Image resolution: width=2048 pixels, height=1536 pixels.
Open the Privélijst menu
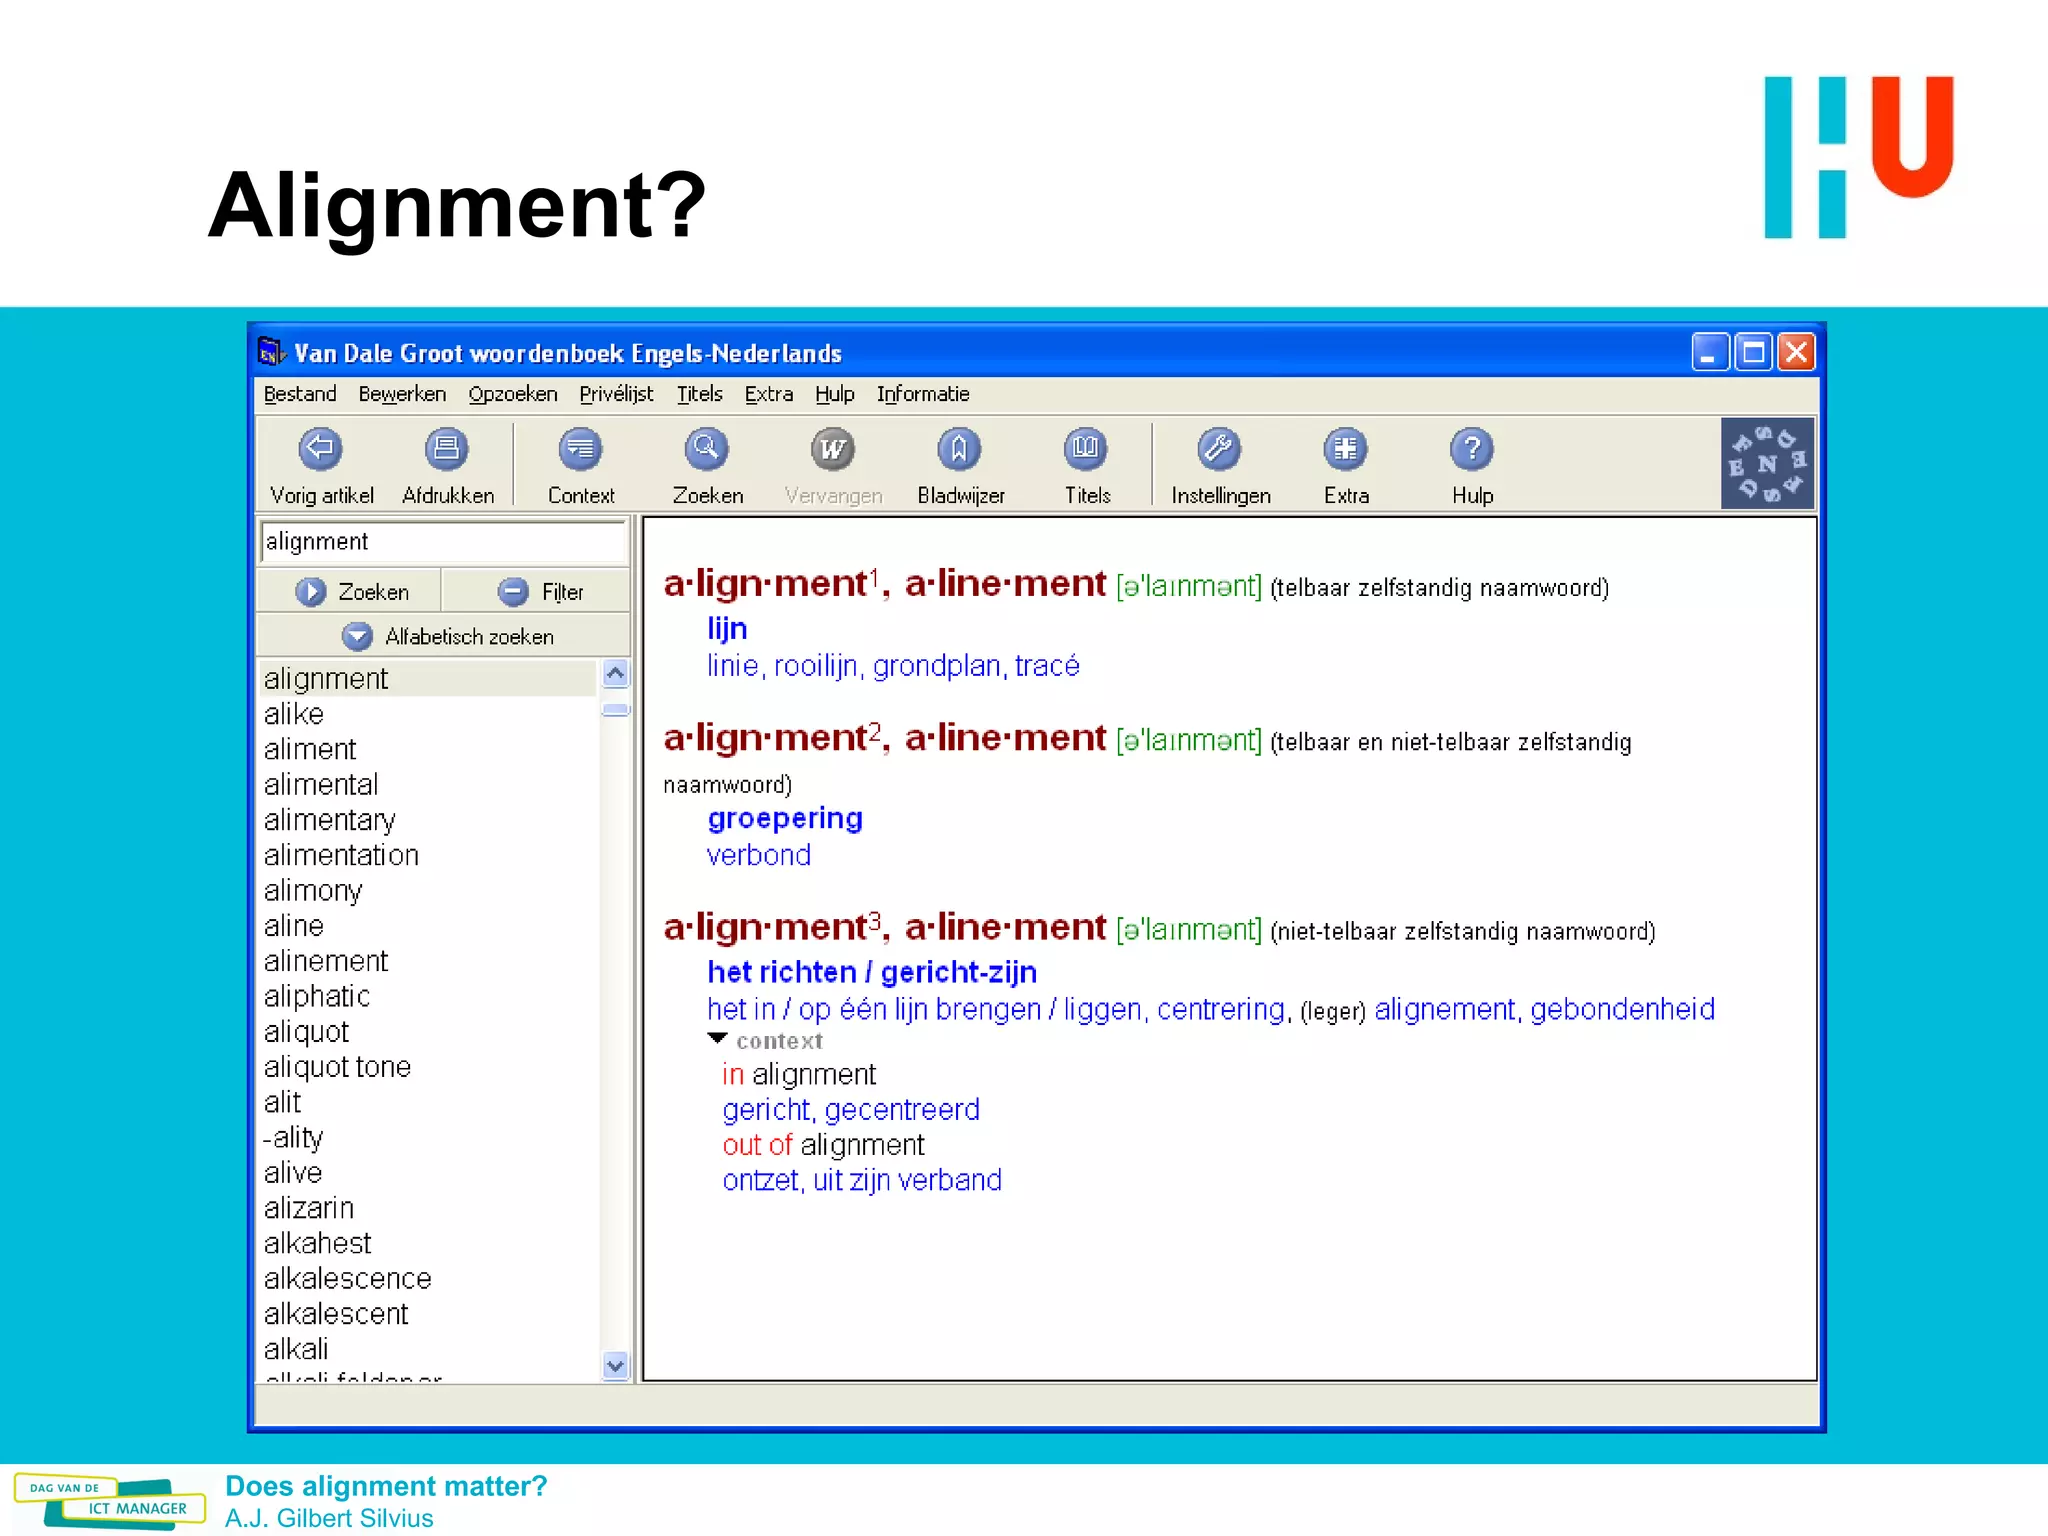pyautogui.click(x=616, y=394)
